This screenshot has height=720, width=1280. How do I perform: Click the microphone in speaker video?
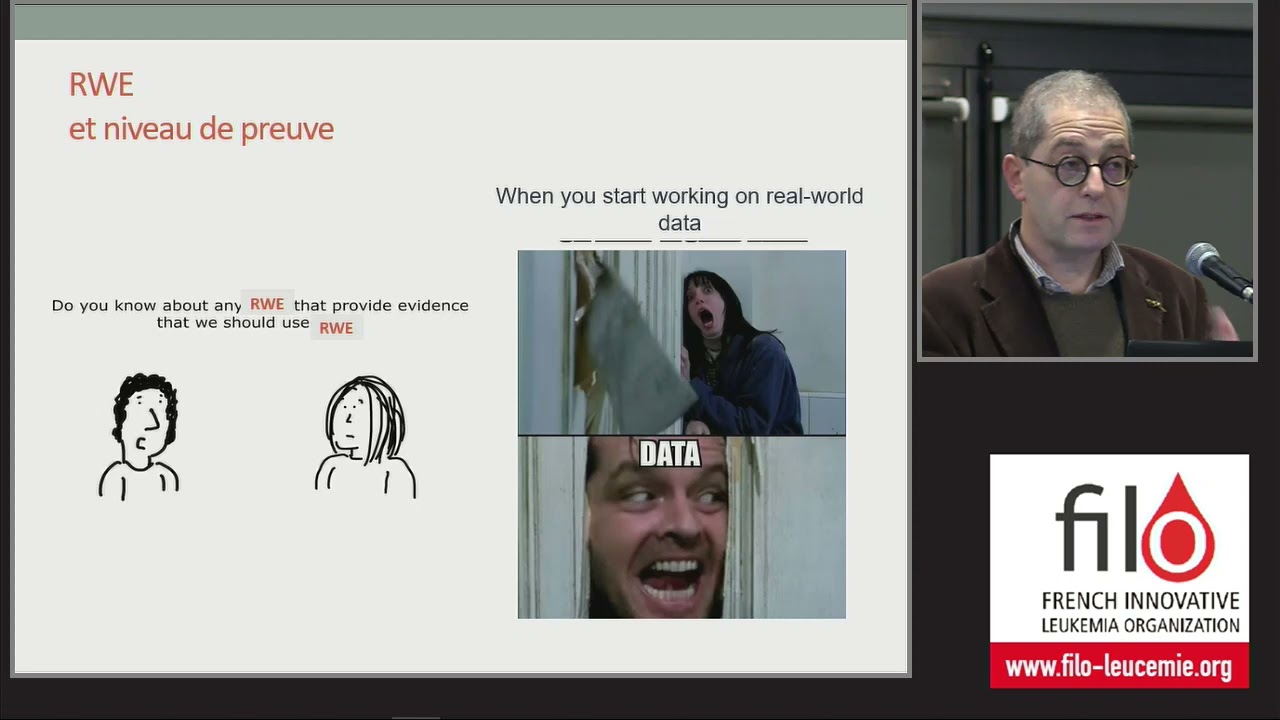pyautogui.click(x=1217, y=270)
